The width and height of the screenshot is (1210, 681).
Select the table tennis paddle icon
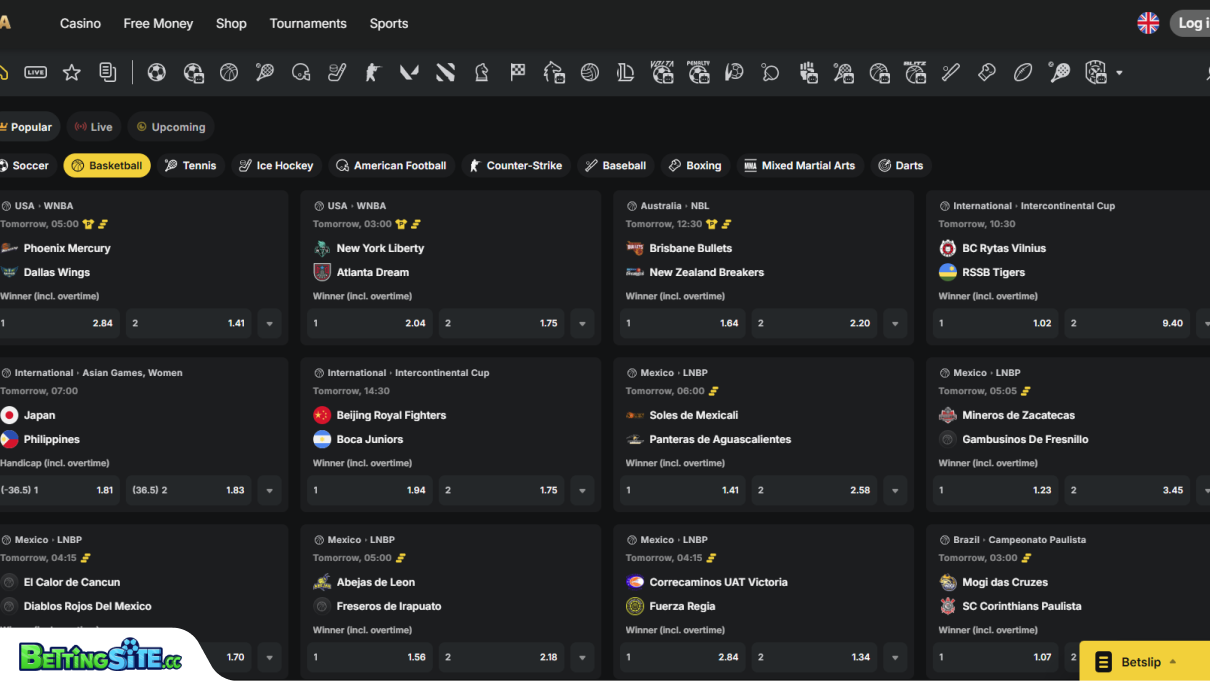point(770,72)
